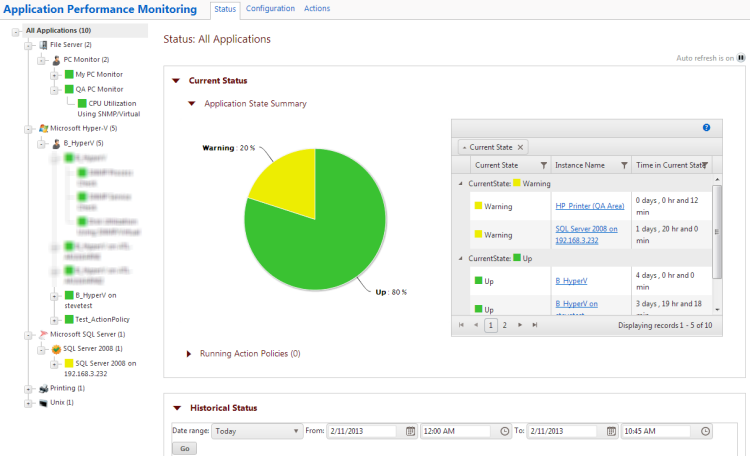
Task: Click the Current State column filter icon
Action: pyautogui.click(x=543, y=165)
